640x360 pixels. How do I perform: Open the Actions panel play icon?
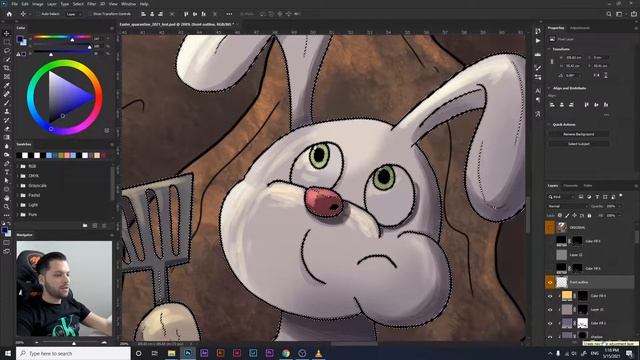click(x=538, y=41)
